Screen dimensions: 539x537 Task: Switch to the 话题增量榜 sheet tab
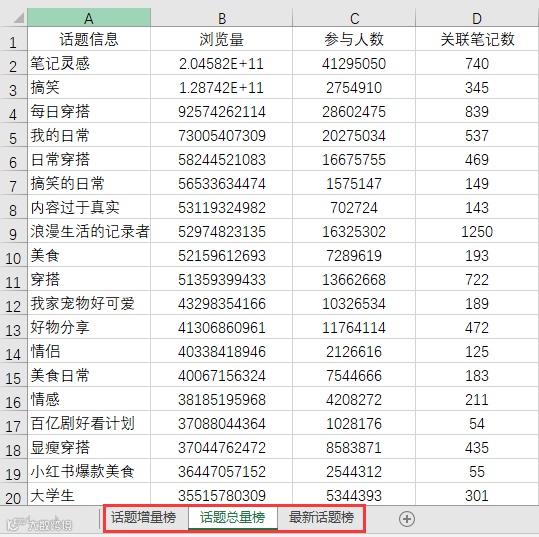[143, 517]
